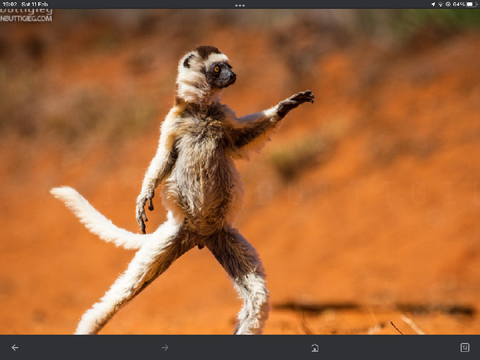Tap the location arrow status icon
Viewport: 480px width, 360px height.
click(x=433, y=4)
